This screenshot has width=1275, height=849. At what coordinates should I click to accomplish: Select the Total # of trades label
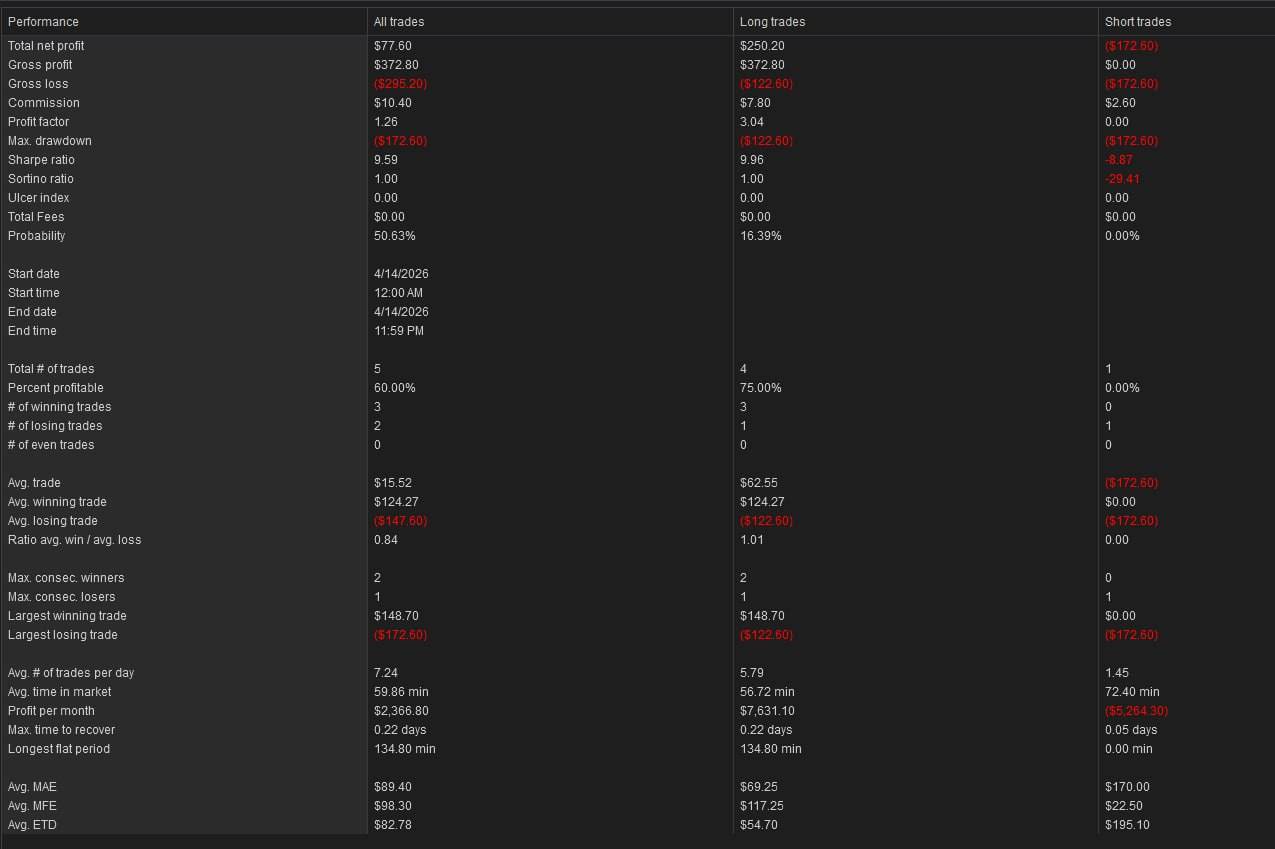(x=51, y=369)
